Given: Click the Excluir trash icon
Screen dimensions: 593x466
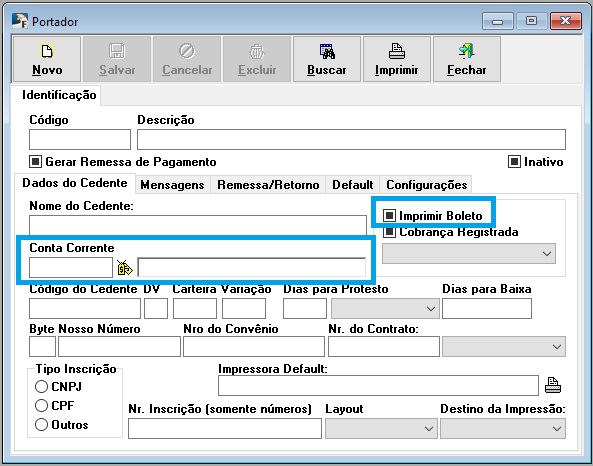Looking at the screenshot, I should [257, 51].
